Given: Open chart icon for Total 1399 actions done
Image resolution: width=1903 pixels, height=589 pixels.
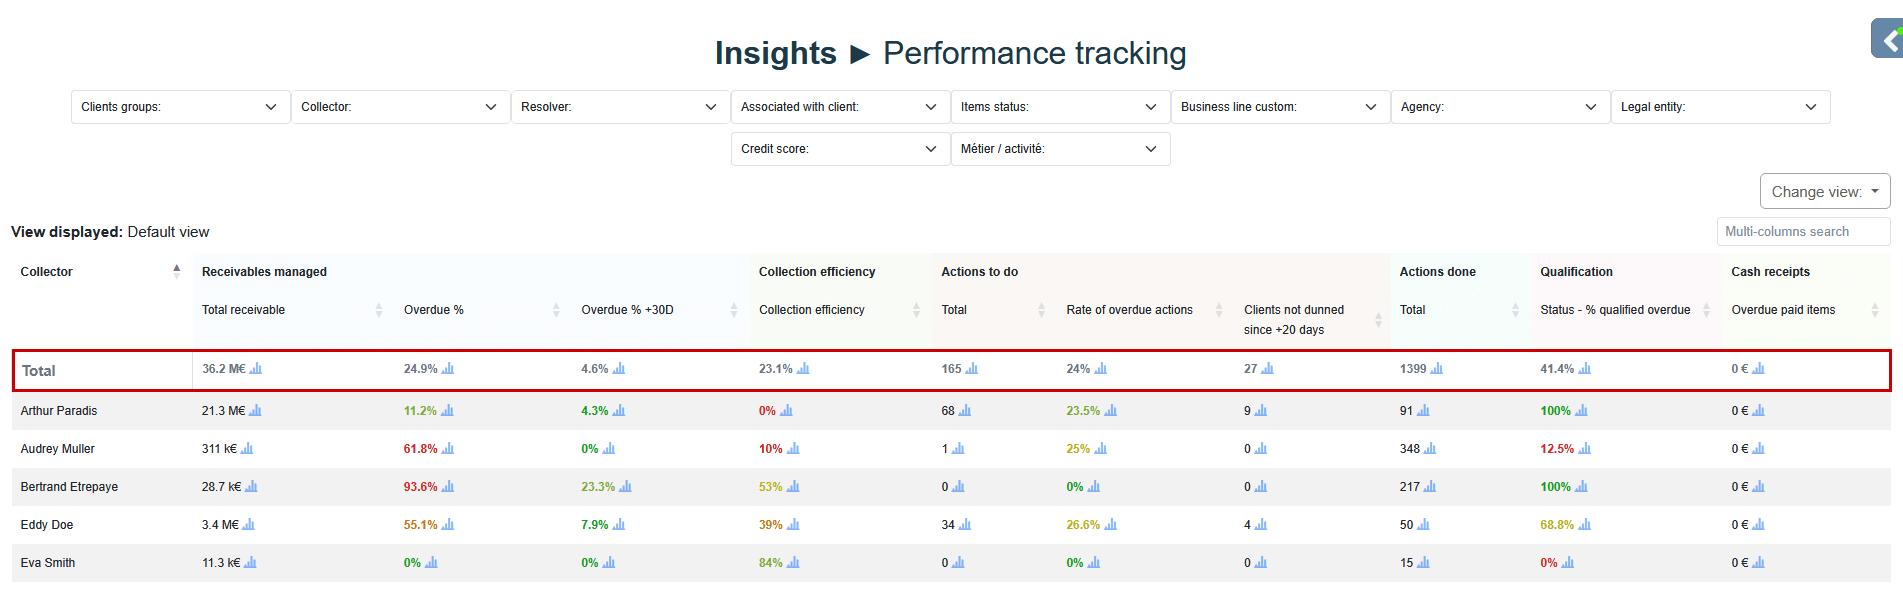Looking at the screenshot, I should coord(1436,369).
